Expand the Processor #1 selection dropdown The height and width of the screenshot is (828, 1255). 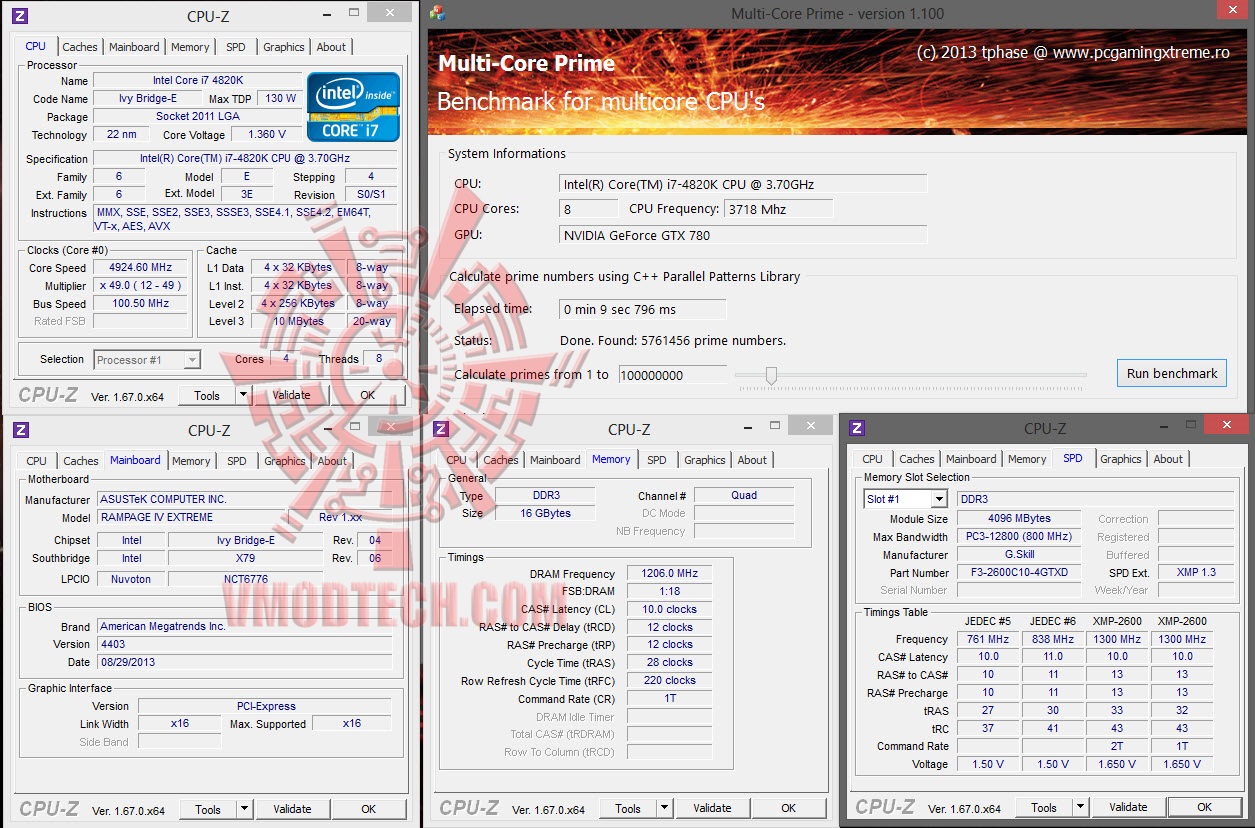point(192,360)
